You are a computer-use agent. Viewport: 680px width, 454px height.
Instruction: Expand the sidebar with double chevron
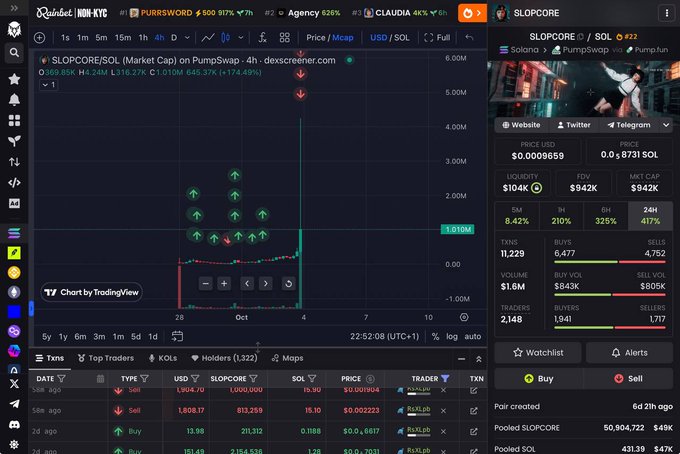click(x=14, y=8)
